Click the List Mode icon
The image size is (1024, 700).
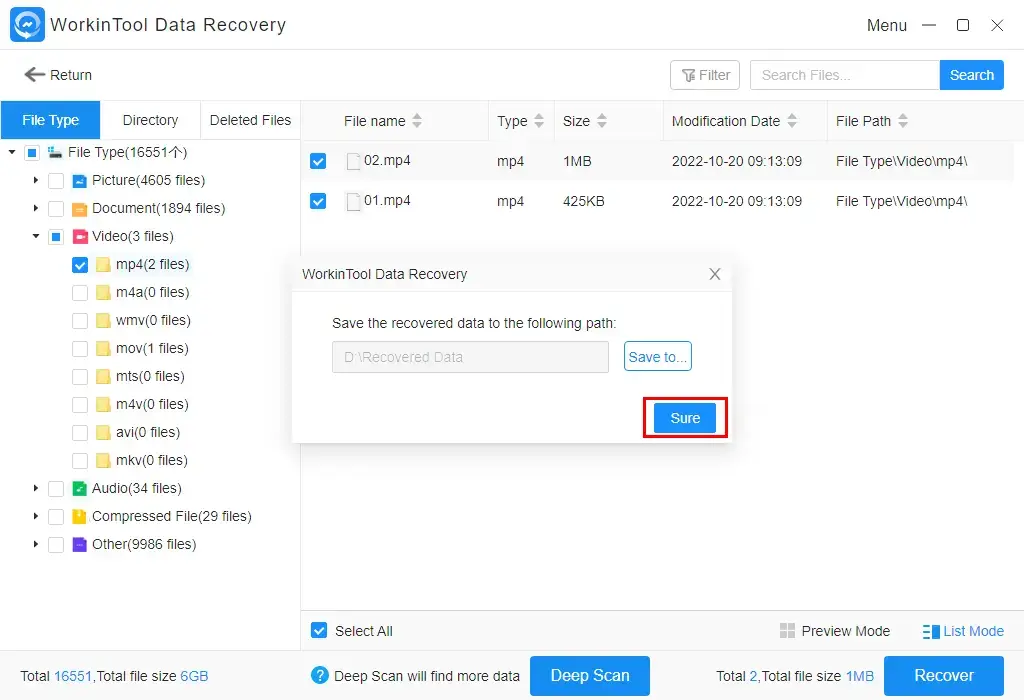point(931,631)
